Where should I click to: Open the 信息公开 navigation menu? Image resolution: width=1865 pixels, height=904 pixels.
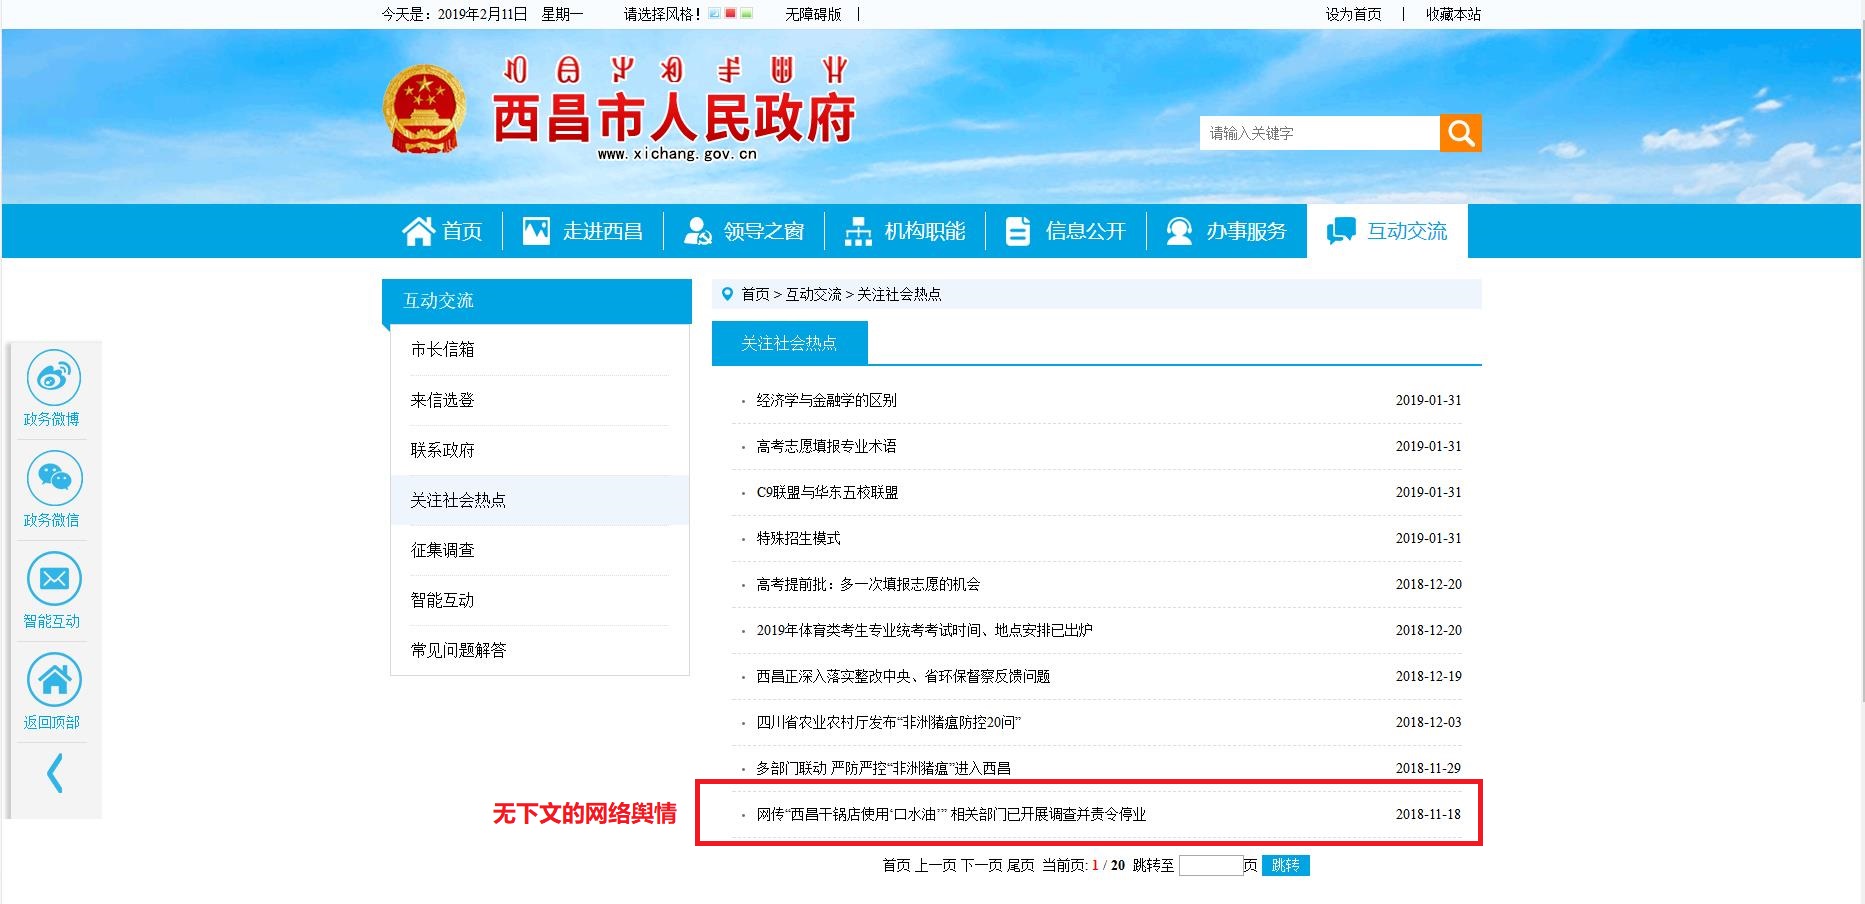[x=1066, y=231]
